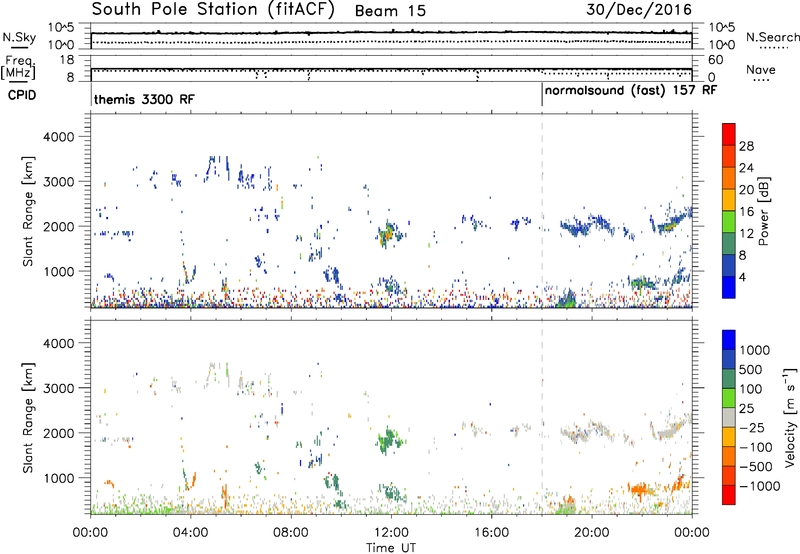
Task: Click the date "30/Dec/2016"
Action: (639, 9)
